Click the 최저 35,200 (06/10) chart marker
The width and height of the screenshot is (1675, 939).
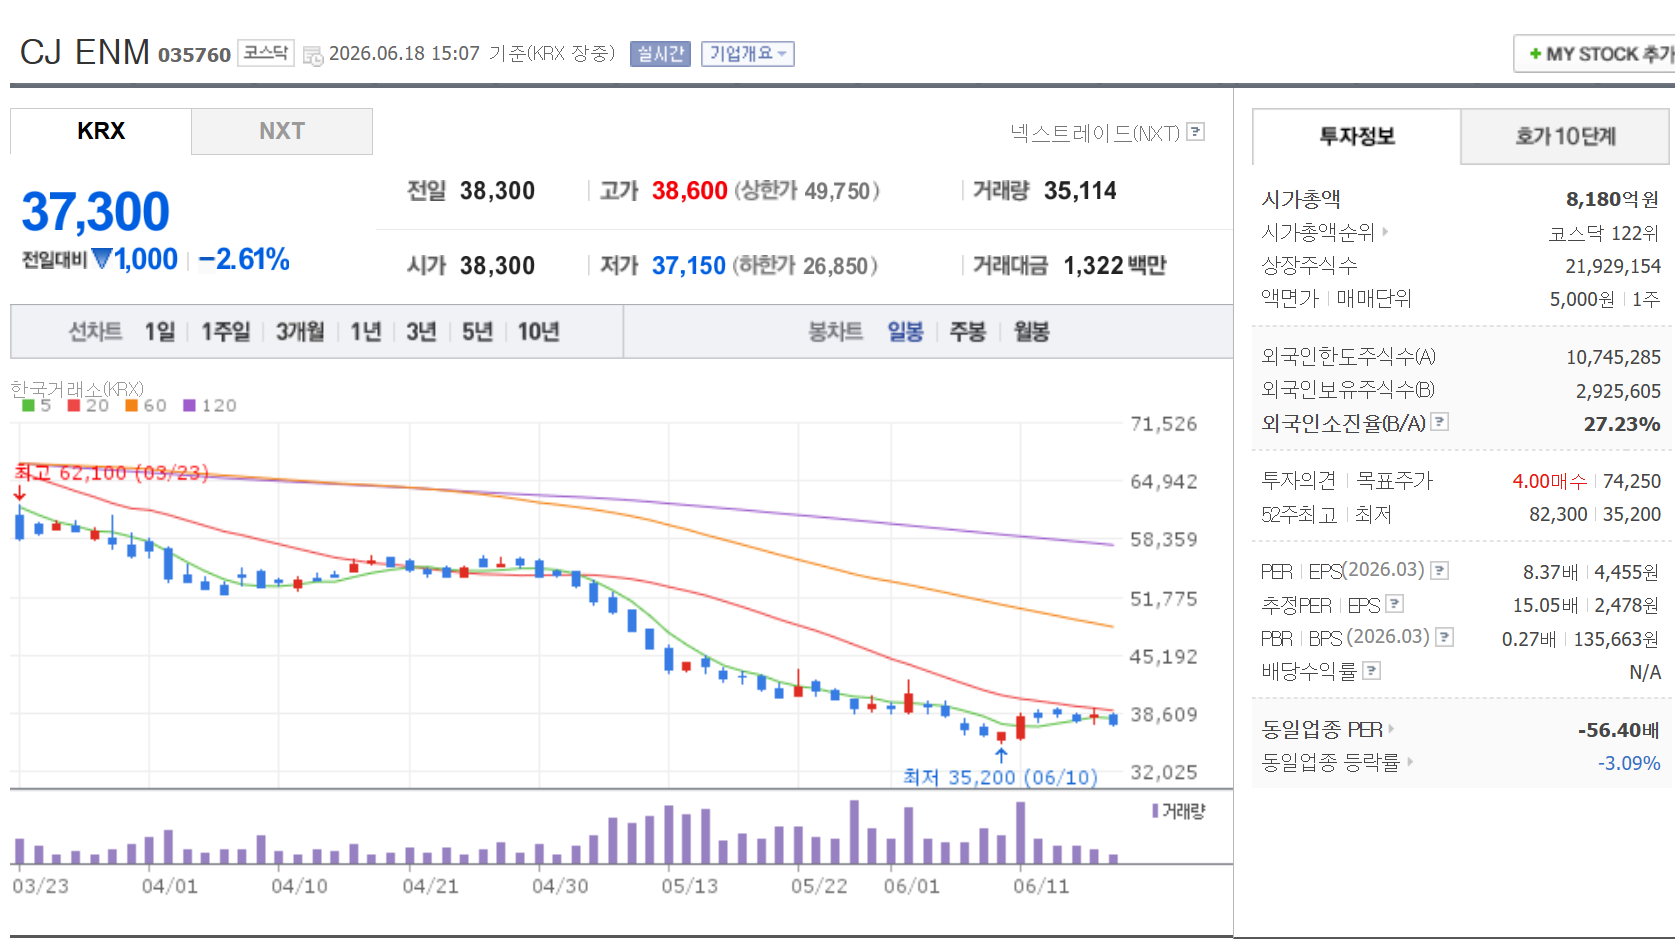pyautogui.click(x=1000, y=777)
